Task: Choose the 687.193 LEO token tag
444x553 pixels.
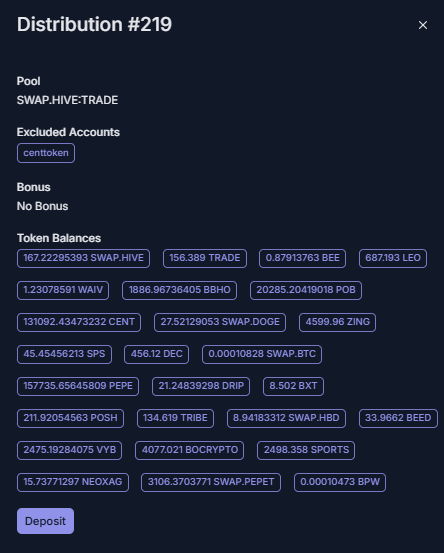Action: click(393, 258)
